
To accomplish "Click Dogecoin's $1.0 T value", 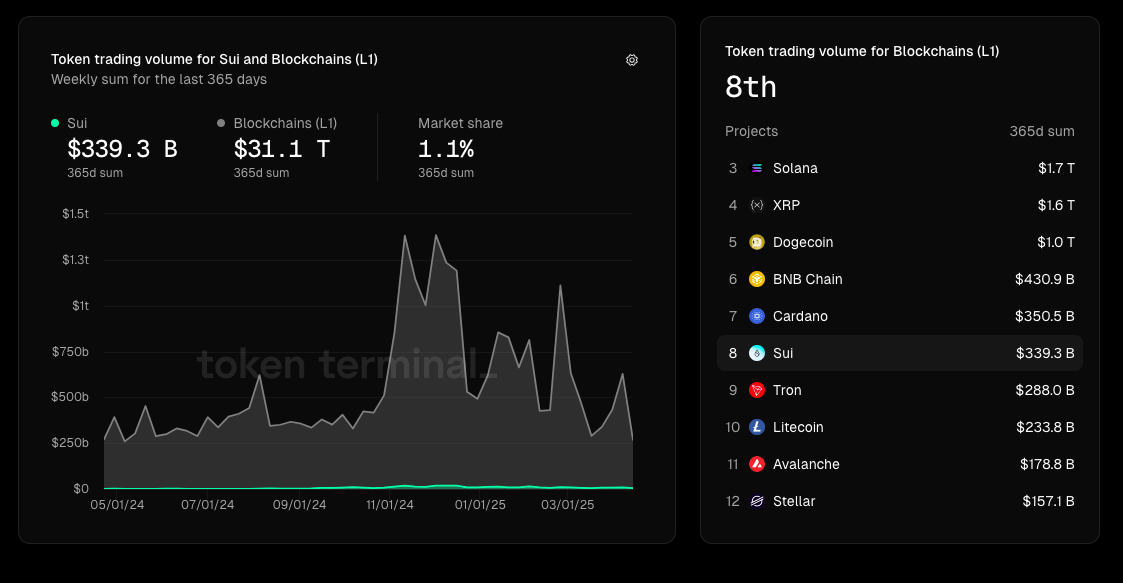I will pyautogui.click(x=1056, y=242).
